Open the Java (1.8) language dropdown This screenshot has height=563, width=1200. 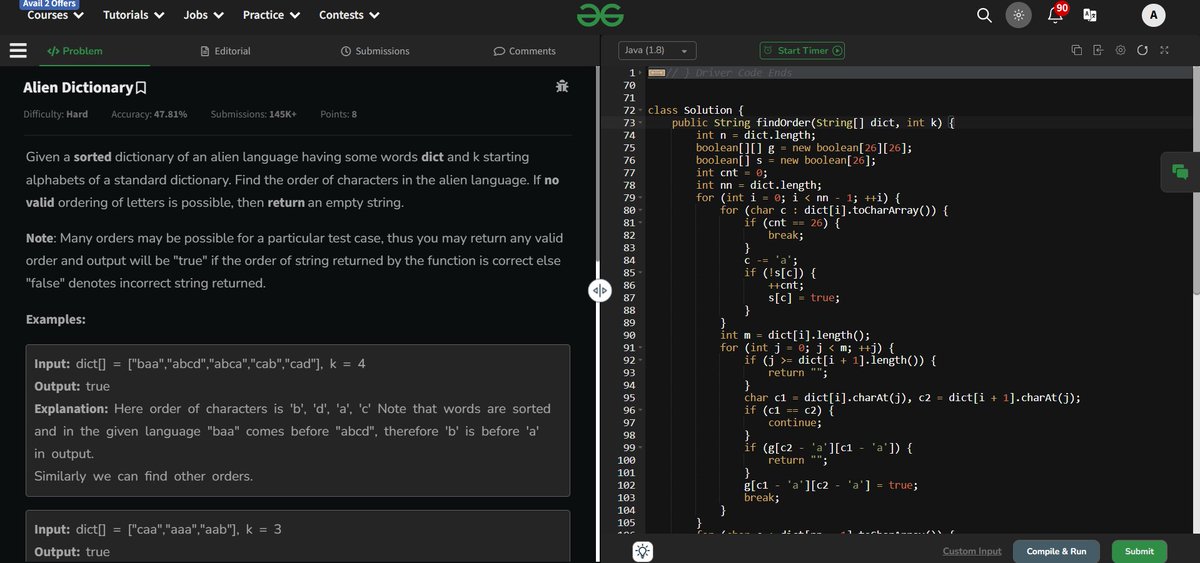[x=657, y=50]
